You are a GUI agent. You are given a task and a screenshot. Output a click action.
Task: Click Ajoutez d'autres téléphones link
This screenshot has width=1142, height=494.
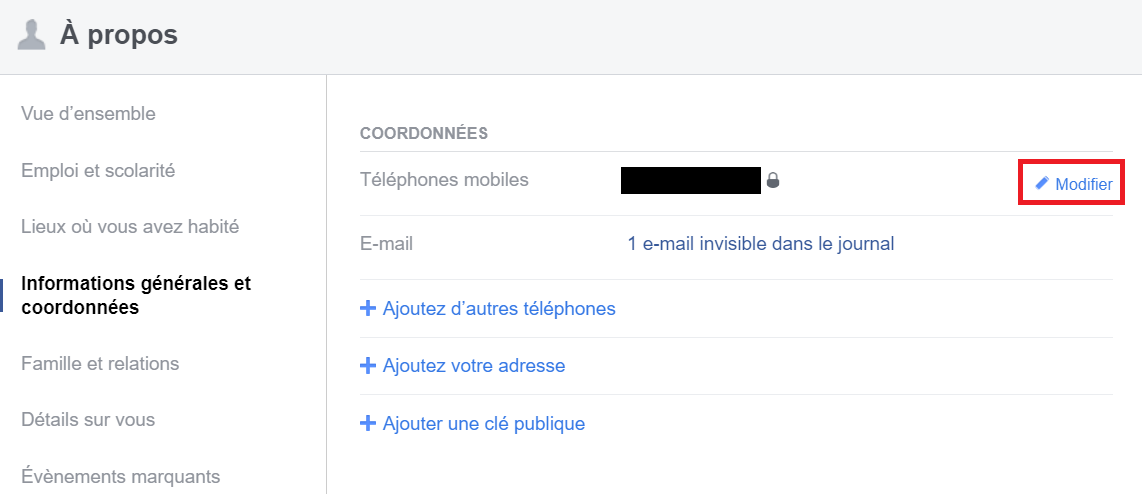pyautogui.click(x=499, y=309)
